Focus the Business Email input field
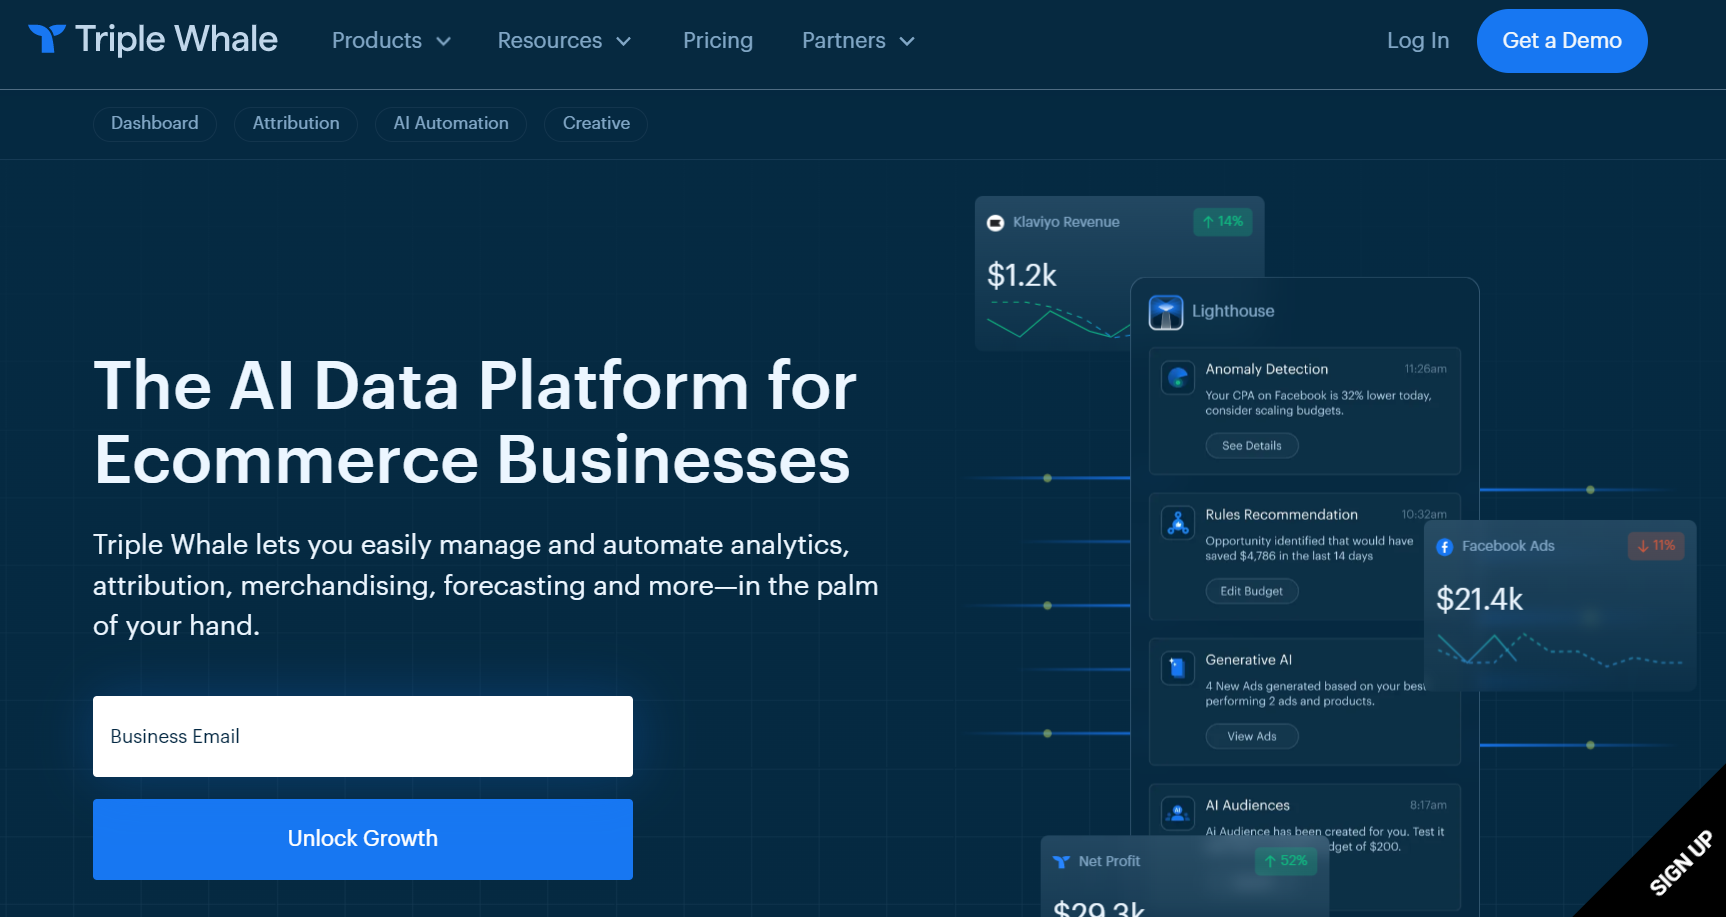The image size is (1726, 917). pos(363,737)
